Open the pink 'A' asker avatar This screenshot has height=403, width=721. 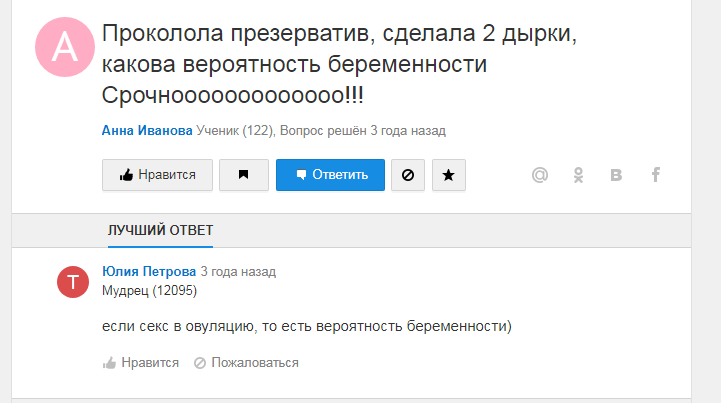[65, 47]
